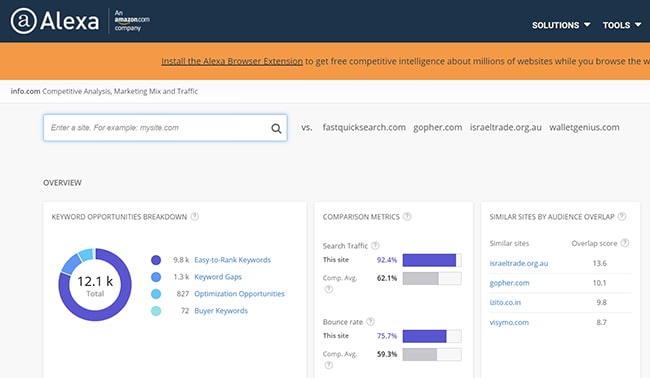Expand the TOOLS dropdown menu
Image resolution: width=650 pixels, height=378 pixels.
(x=622, y=25)
